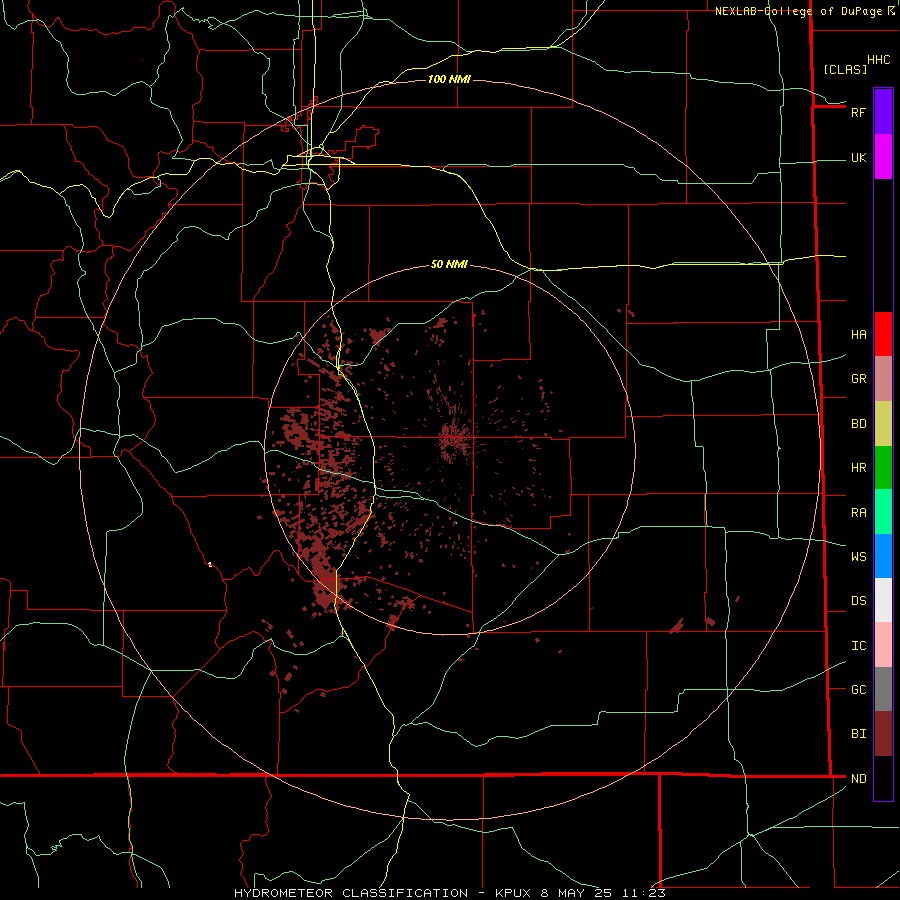This screenshot has height=900, width=900.
Task: Click the RF legend label
Action: tap(859, 112)
